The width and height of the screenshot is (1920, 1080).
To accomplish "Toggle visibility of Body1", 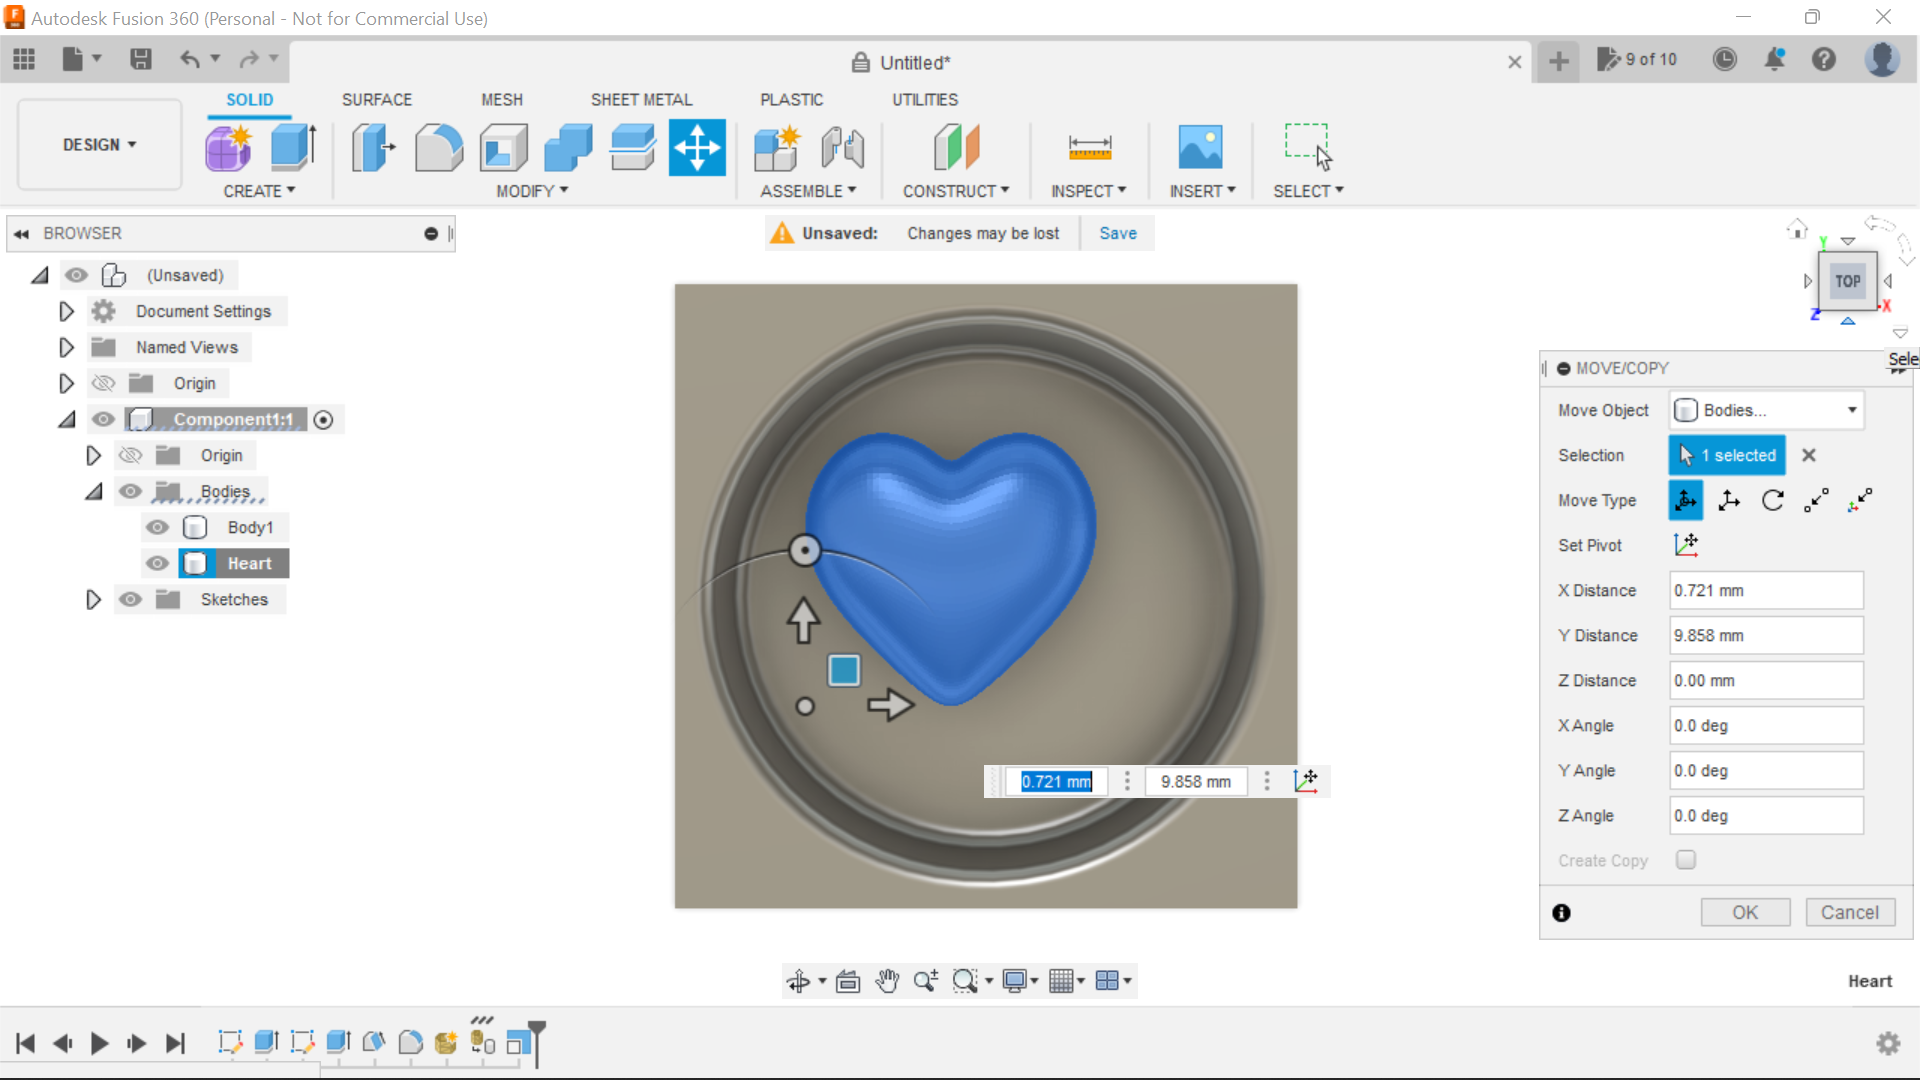I will [157, 527].
